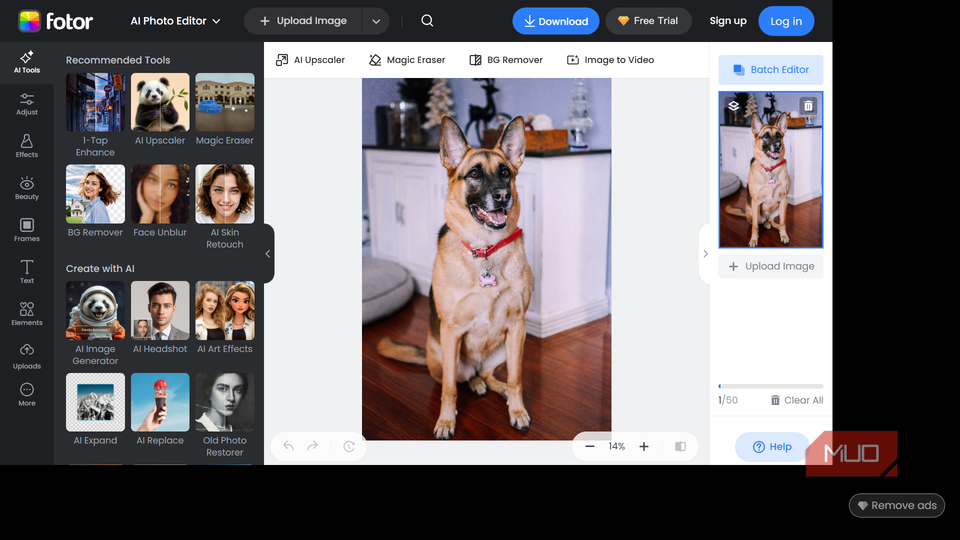This screenshot has height=540, width=960.
Task: Start the Free Trial
Action: click(648, 21)
